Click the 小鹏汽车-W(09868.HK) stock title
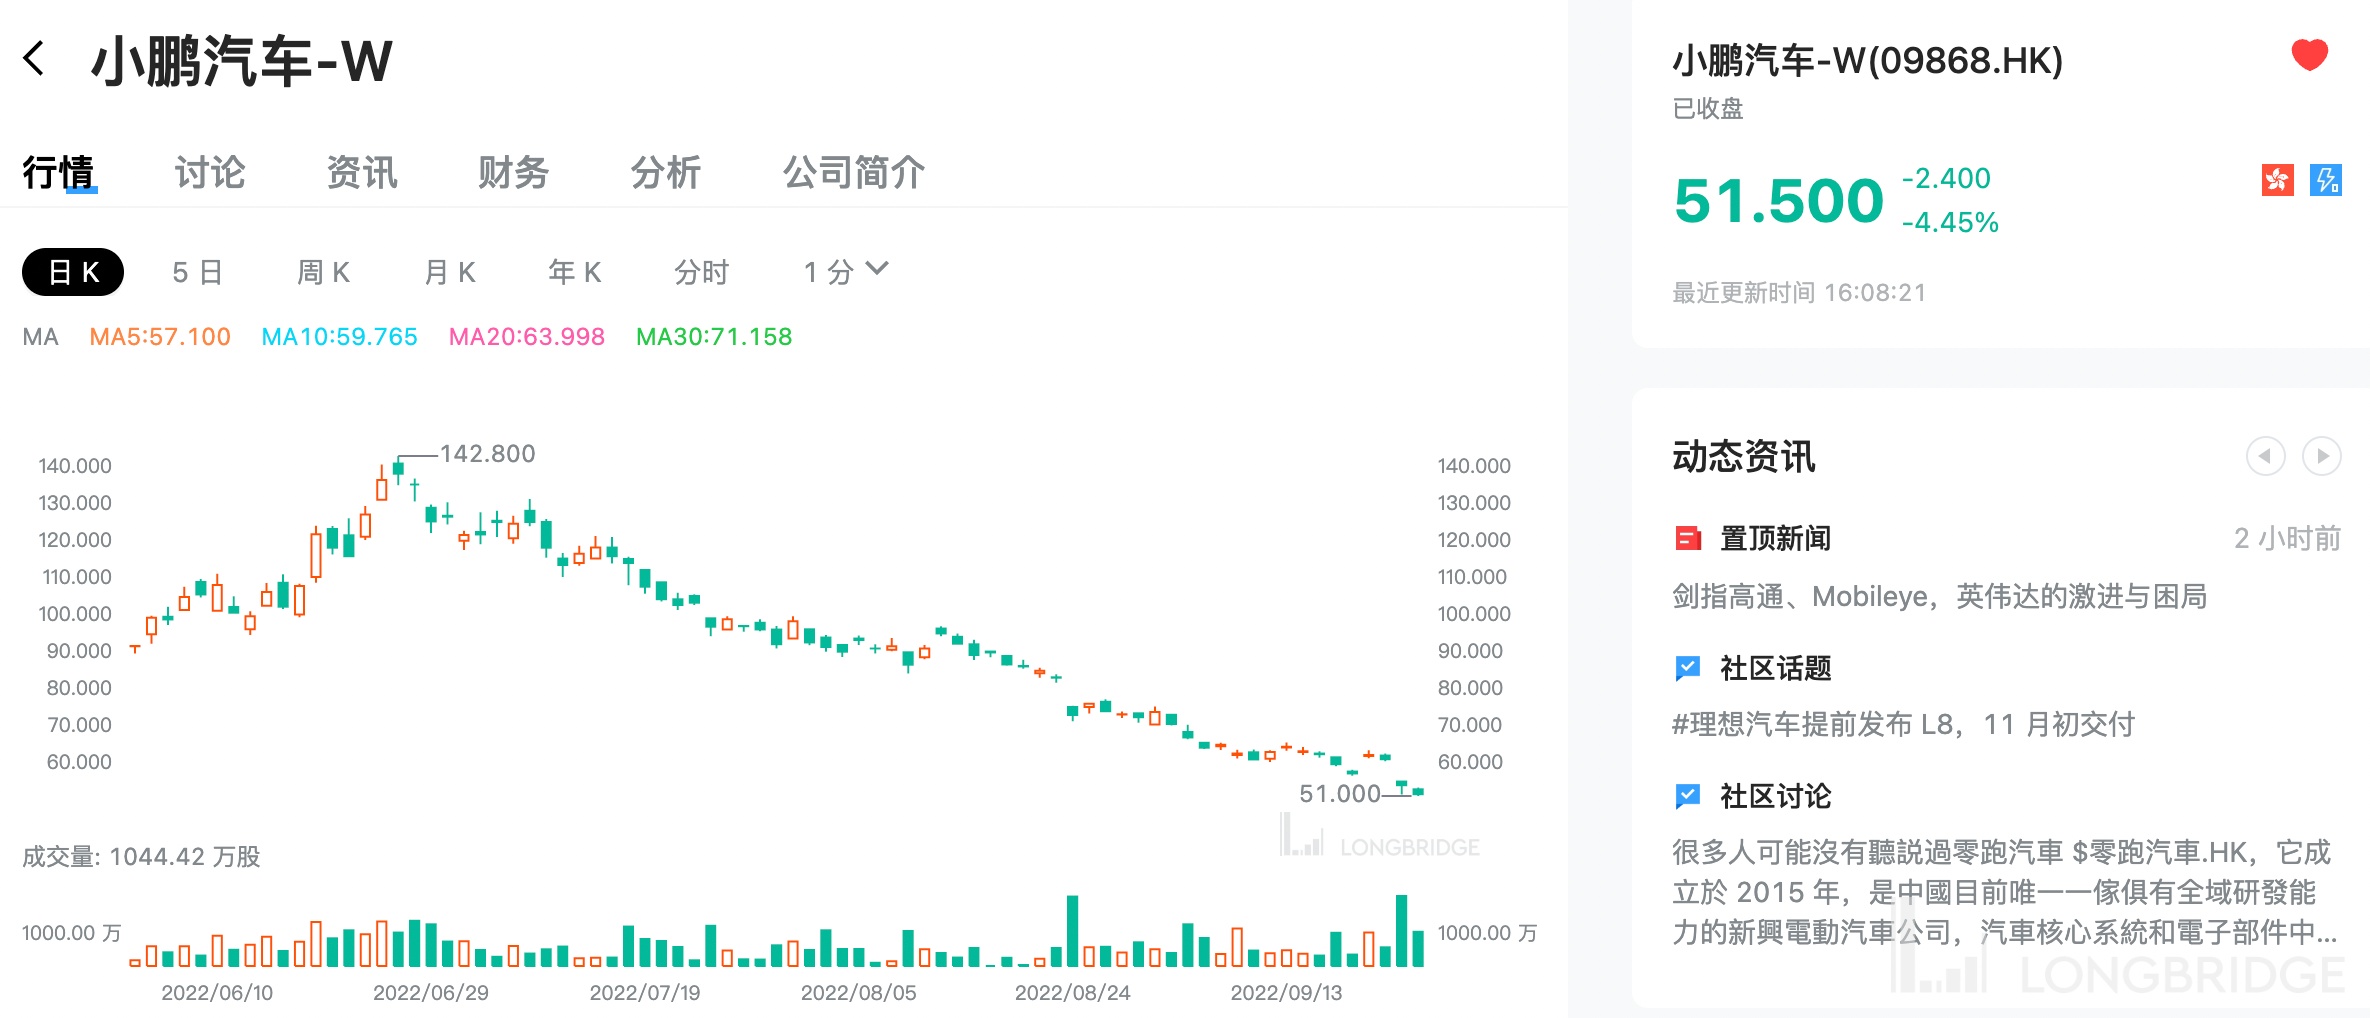Screen dimensions: 2370x1018 (1868, 61)
